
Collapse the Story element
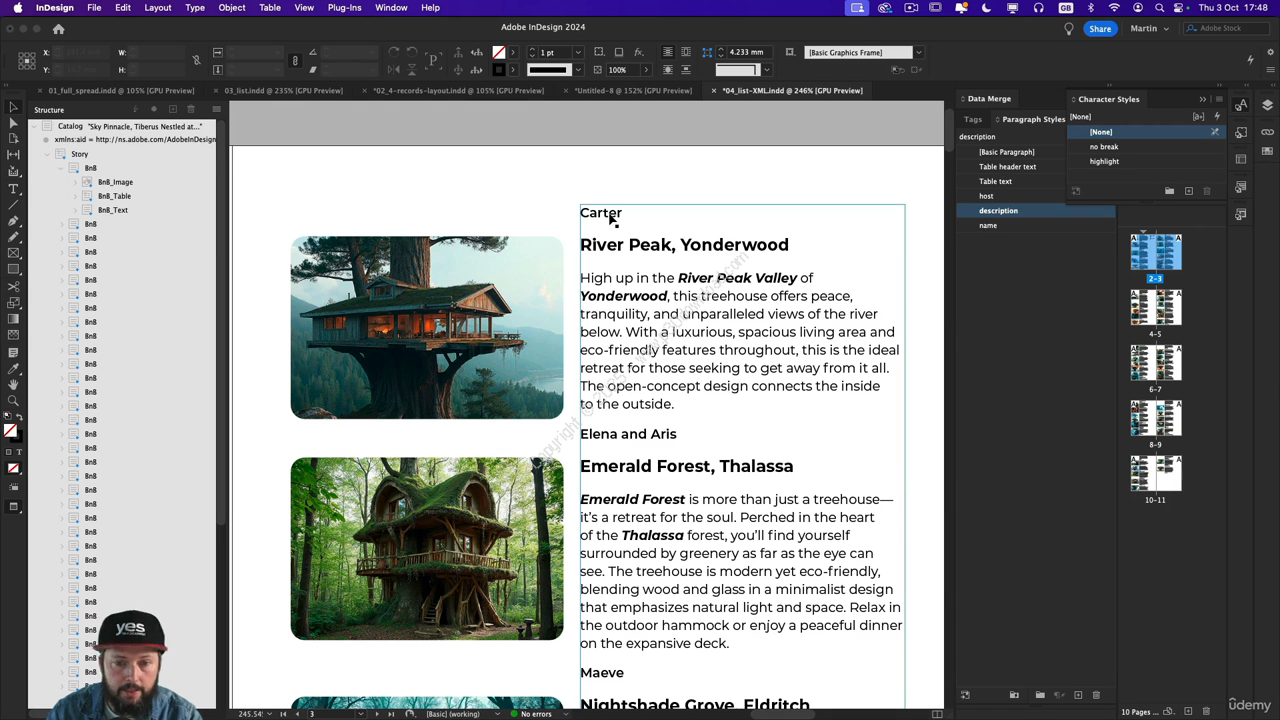47,154
